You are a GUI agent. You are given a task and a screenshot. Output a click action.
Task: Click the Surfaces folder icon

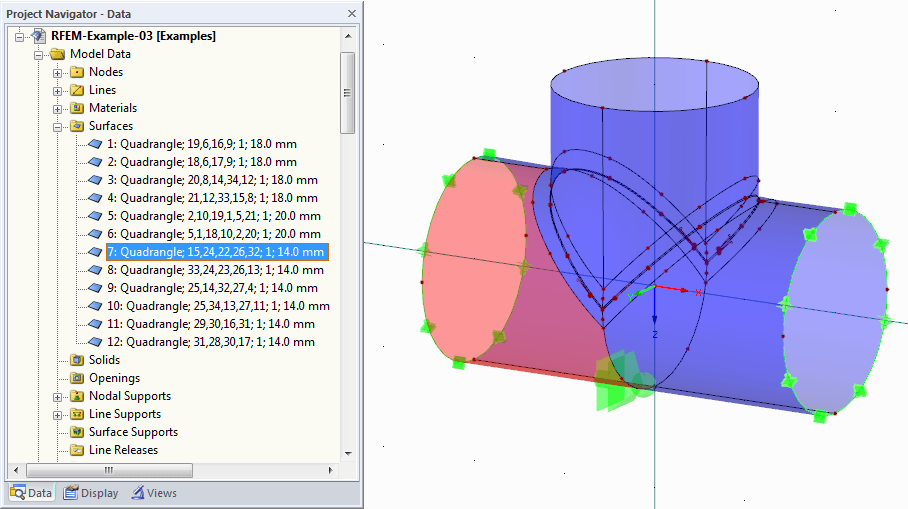(76, 126)
